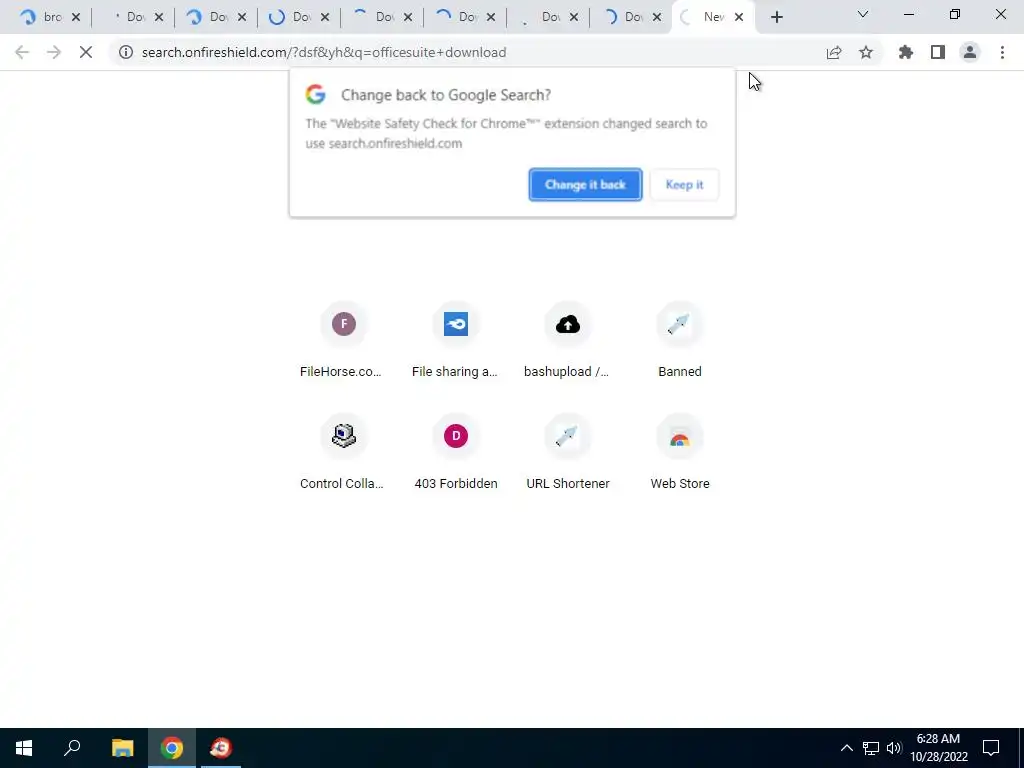
Task: Go back to previous page
Action: [22, 52]
